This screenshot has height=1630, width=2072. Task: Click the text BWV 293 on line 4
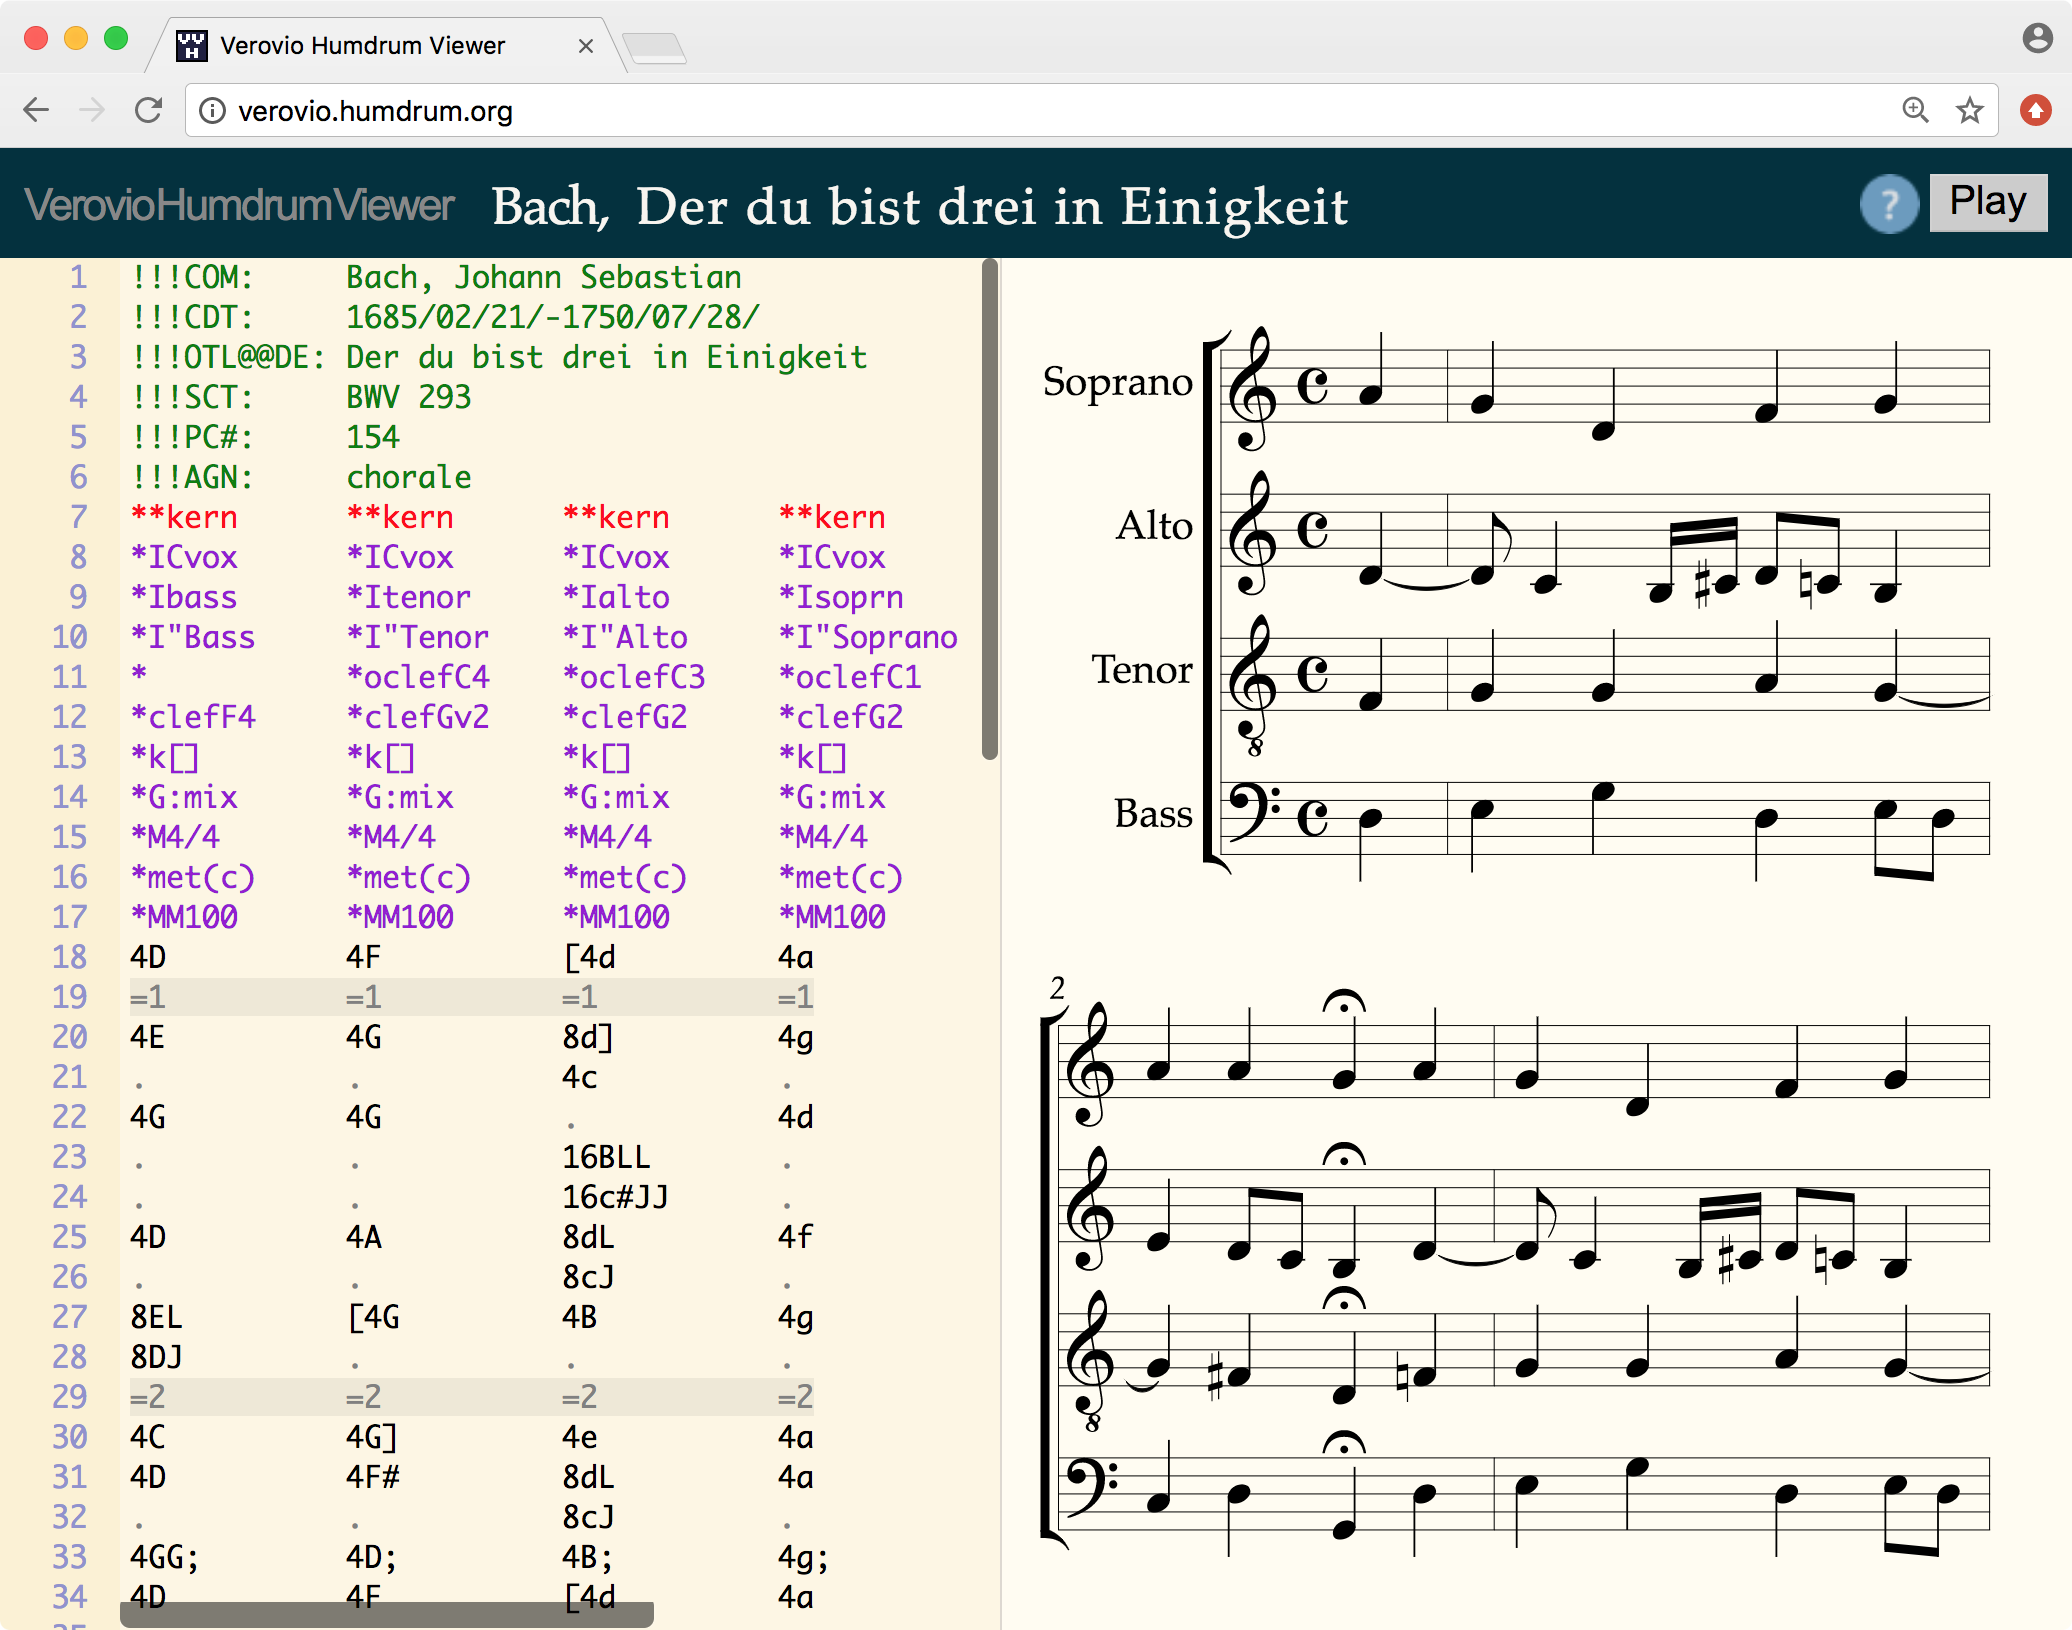point(409,397)
